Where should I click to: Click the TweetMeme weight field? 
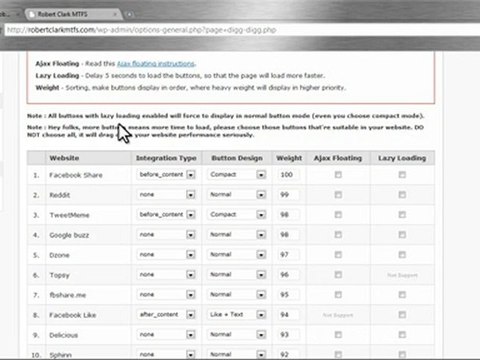click(x=288, y=215)
